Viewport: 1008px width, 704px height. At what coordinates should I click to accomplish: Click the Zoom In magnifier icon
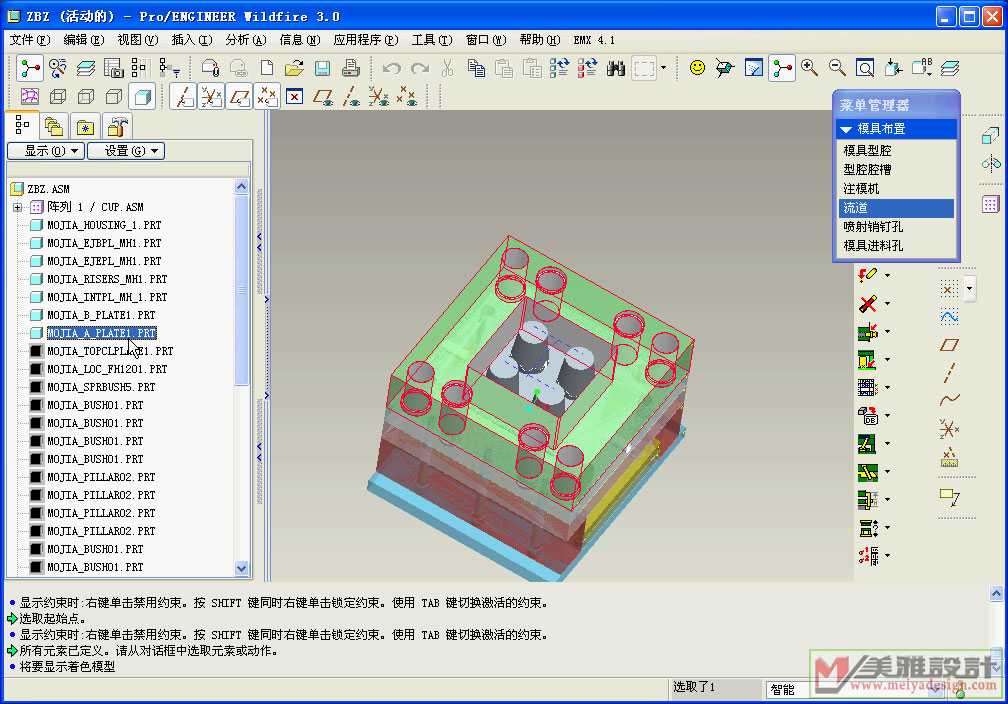click(x=809, y=68)
